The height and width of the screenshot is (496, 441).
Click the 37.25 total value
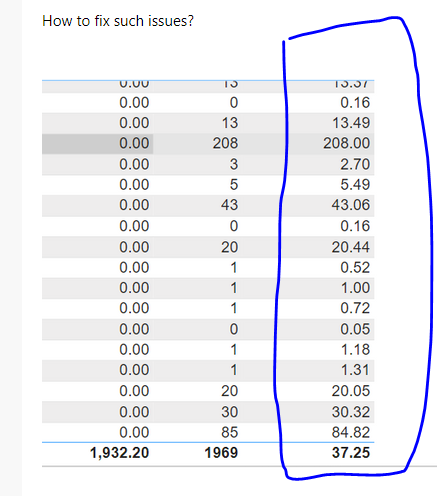point(351,453)
